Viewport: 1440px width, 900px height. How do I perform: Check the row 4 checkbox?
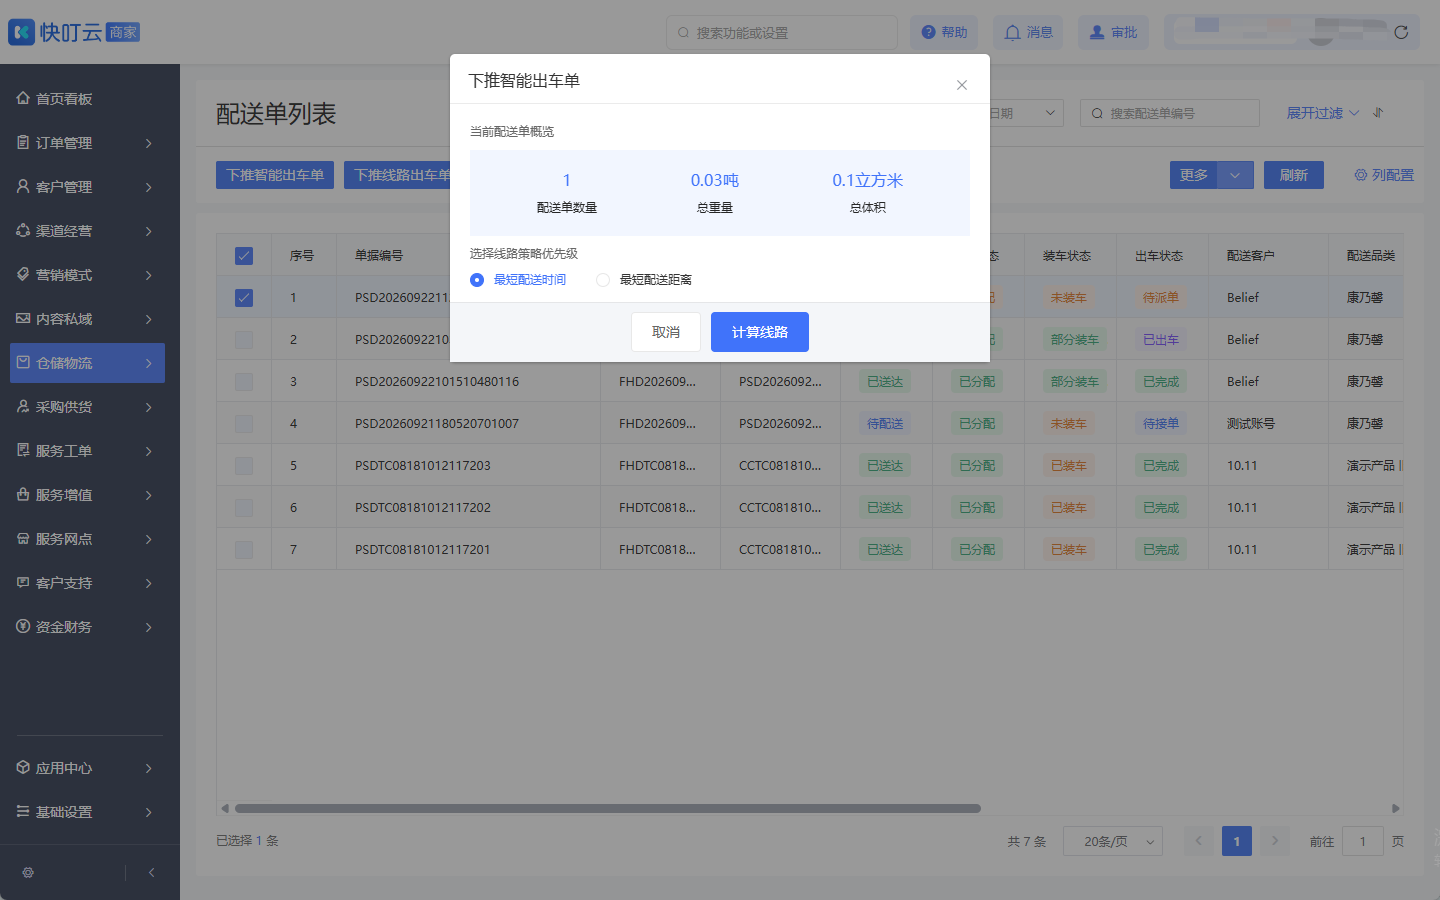pyautogui.click(x=244, y=424)
